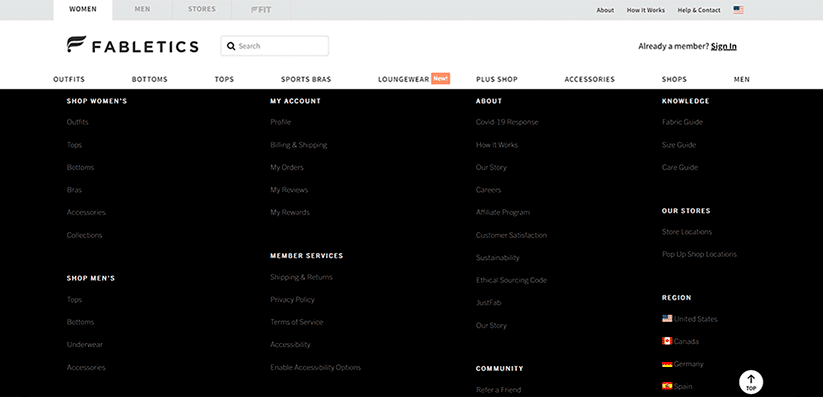Switch to the STORES tab
Image resolution: width=823 pixels, height=397 pixels.
click(202, 9)
